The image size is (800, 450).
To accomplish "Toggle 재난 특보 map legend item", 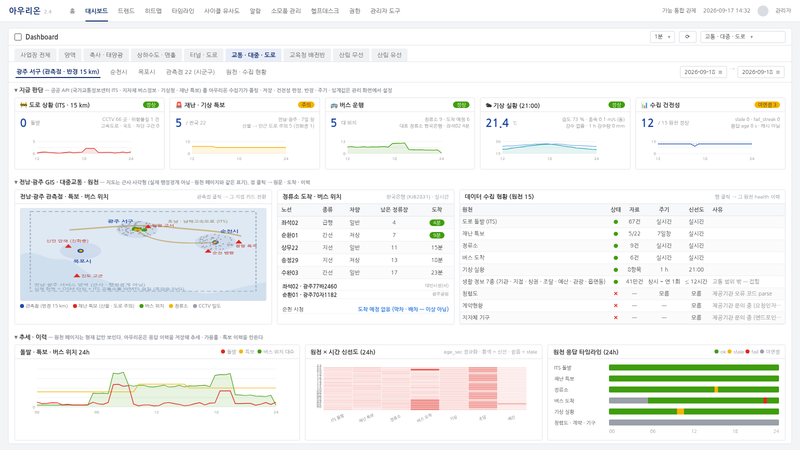I will (104, 306).
